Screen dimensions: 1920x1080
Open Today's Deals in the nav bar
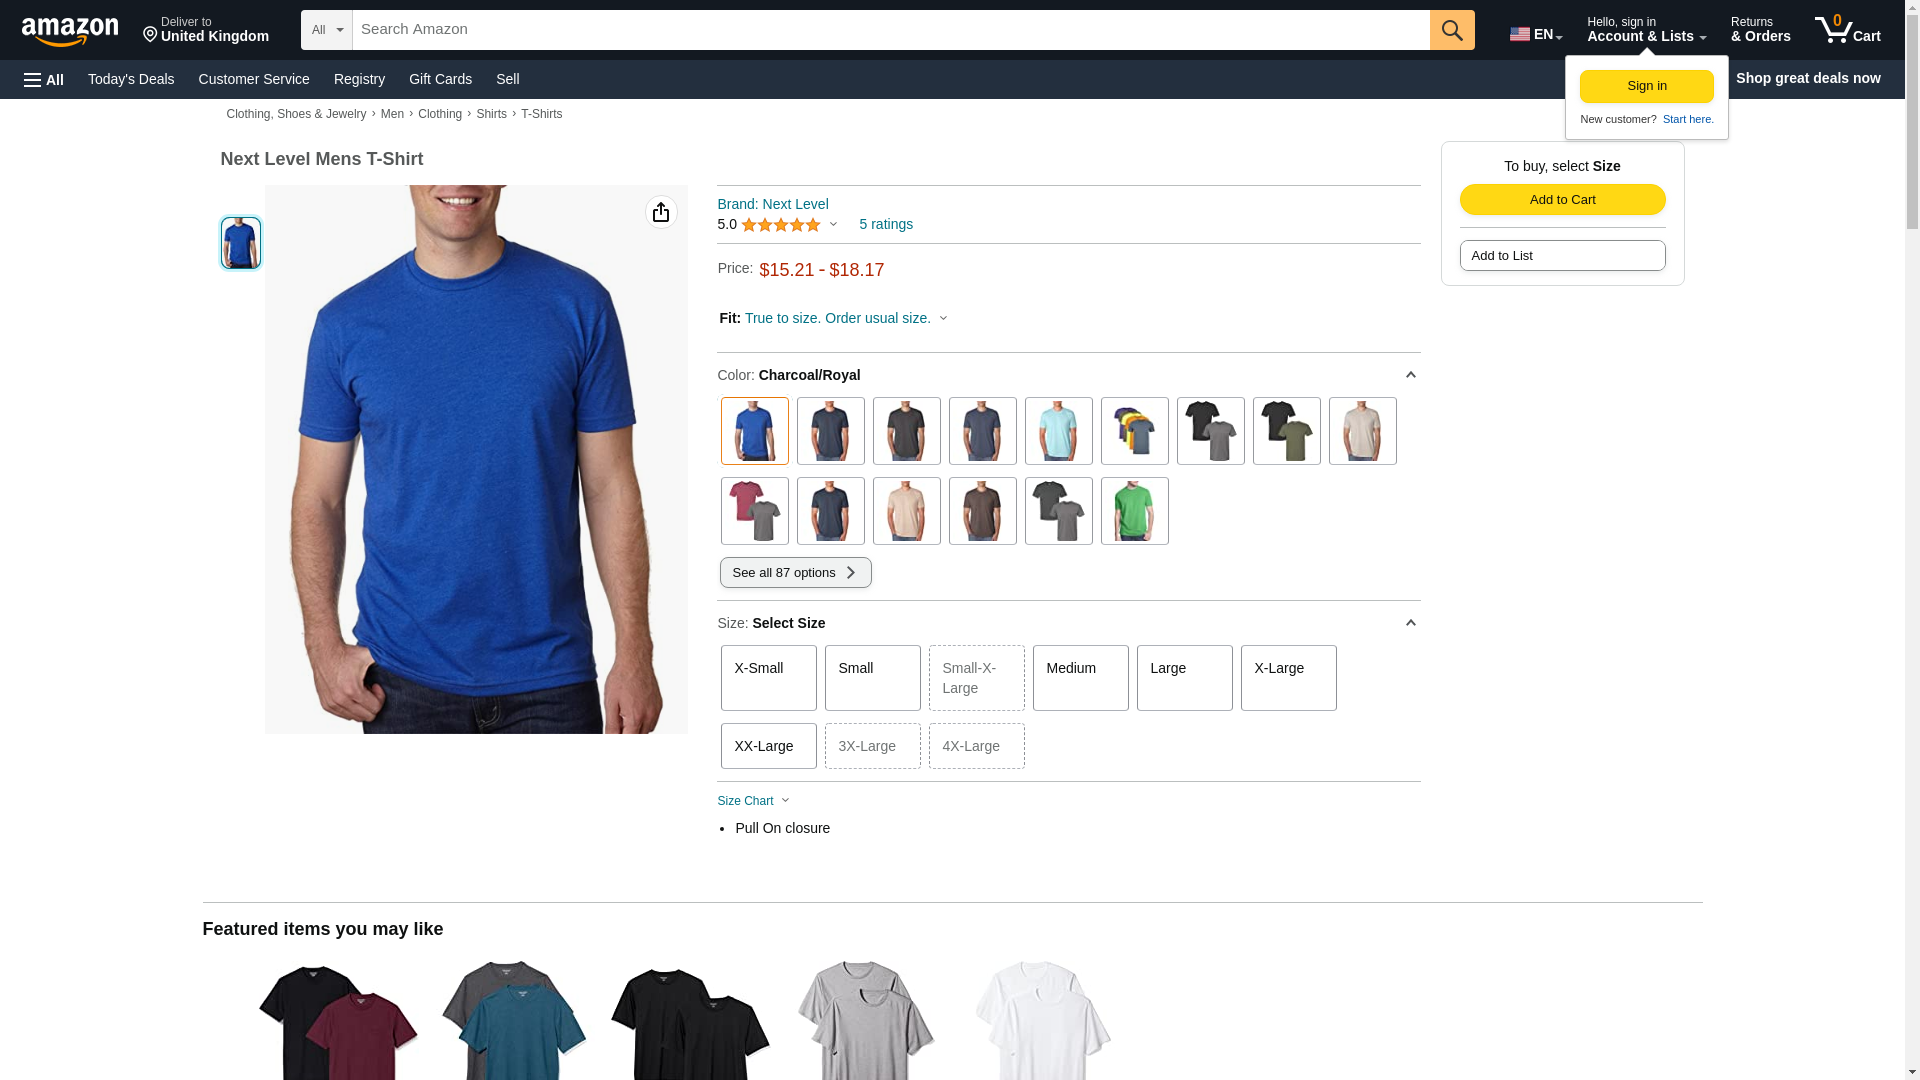[131, 79]
